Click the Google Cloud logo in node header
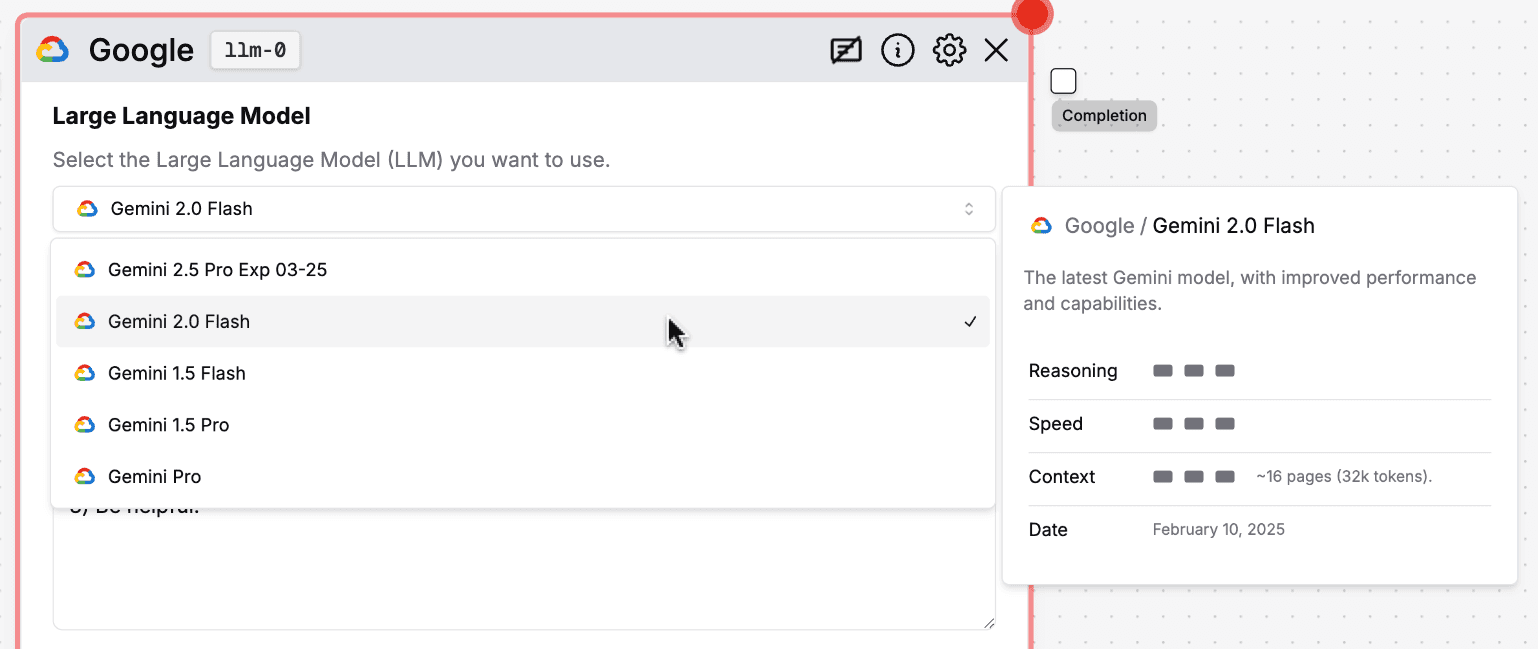The image size is (1538, 649). (52, 50)
